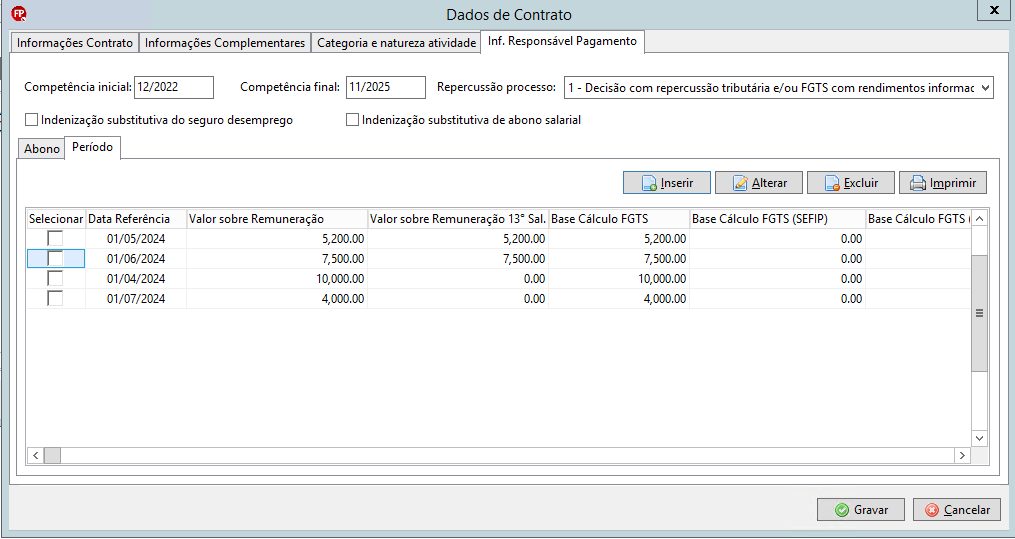Tick the checkbox for row 01/04/2024
This screenshot has width=1015, height=539.
(55, 279)
